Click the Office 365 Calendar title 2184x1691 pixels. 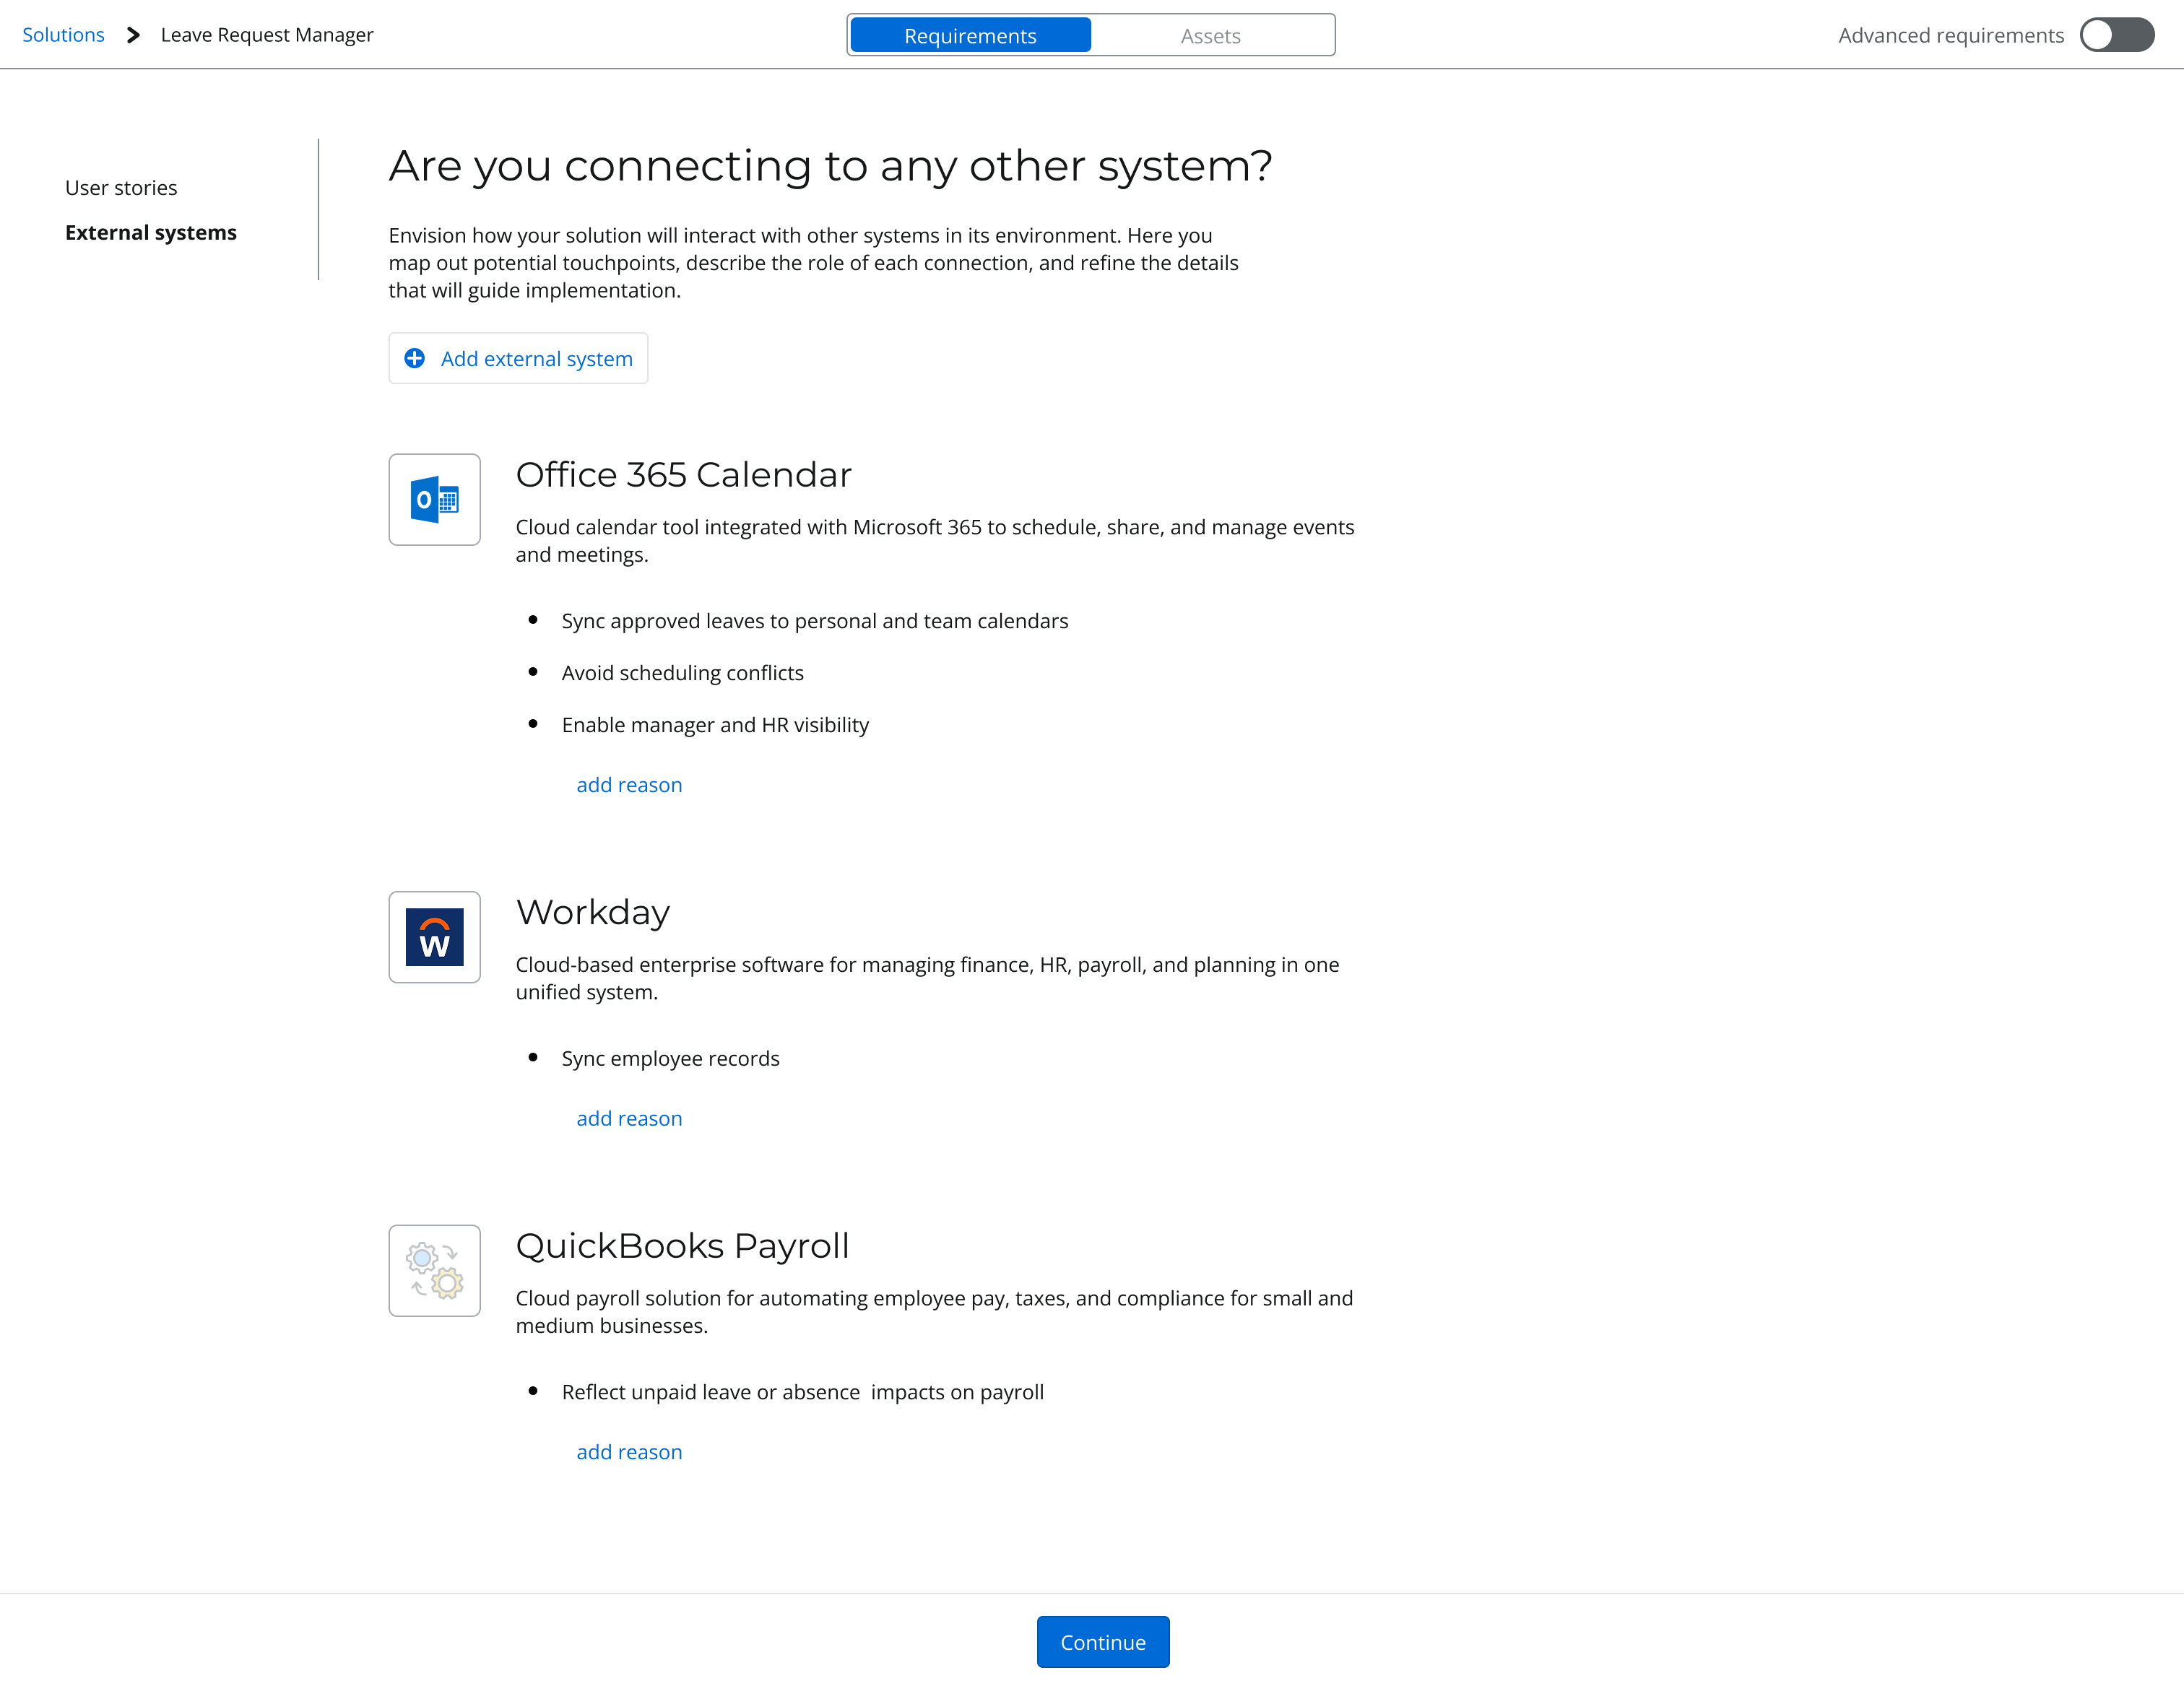[683, 475]
